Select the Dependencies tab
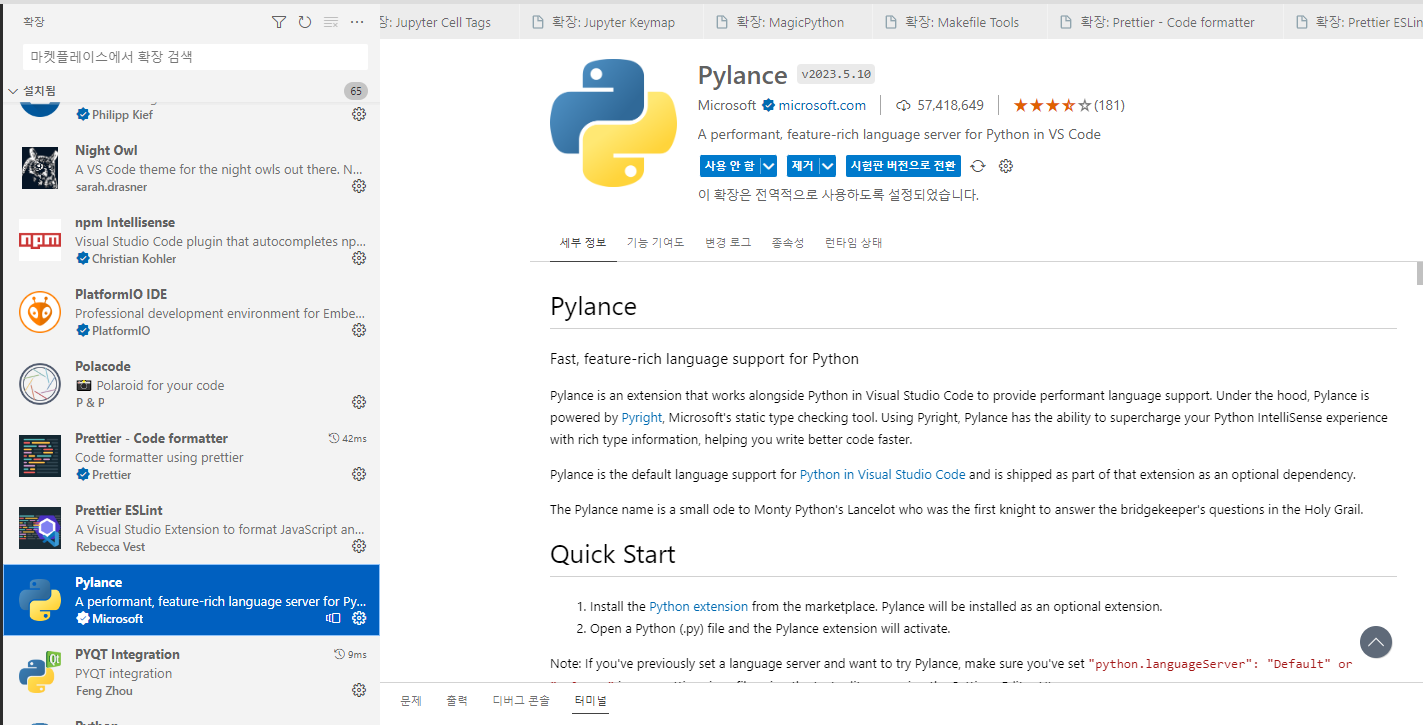 point(788,243)
